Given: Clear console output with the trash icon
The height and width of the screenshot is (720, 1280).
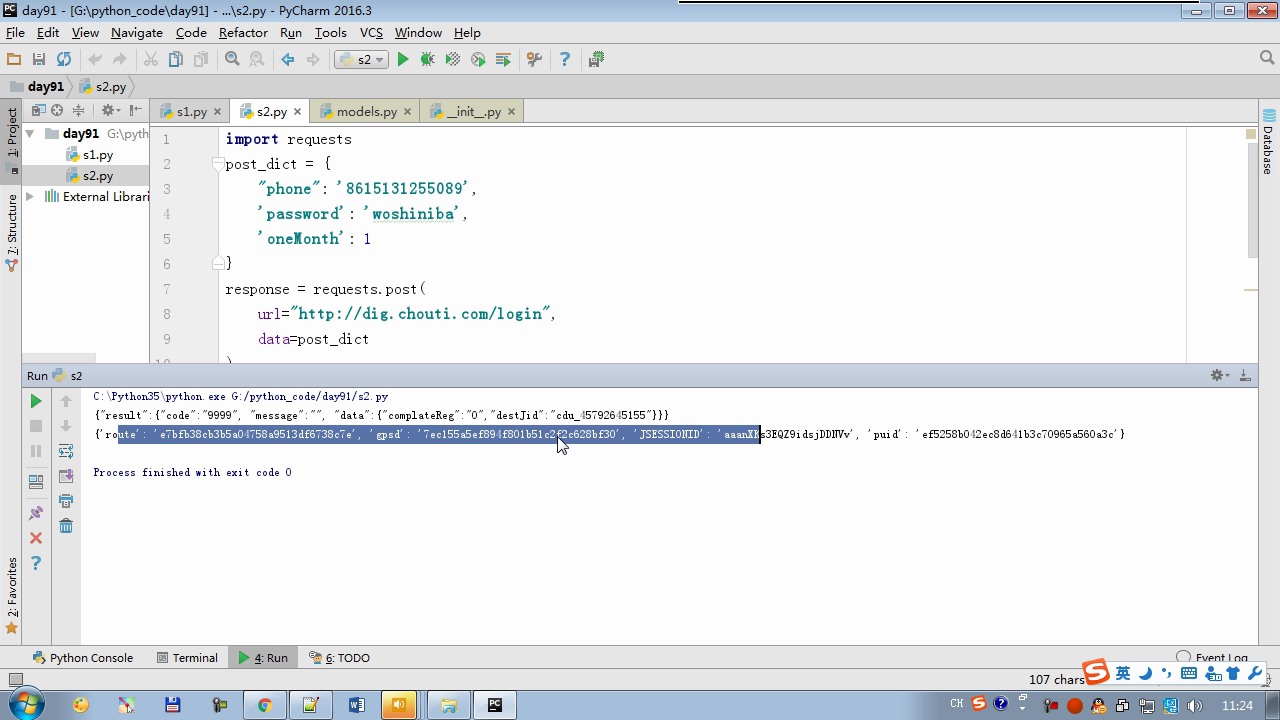Looking at the screenshot, I should coord(66,526).
